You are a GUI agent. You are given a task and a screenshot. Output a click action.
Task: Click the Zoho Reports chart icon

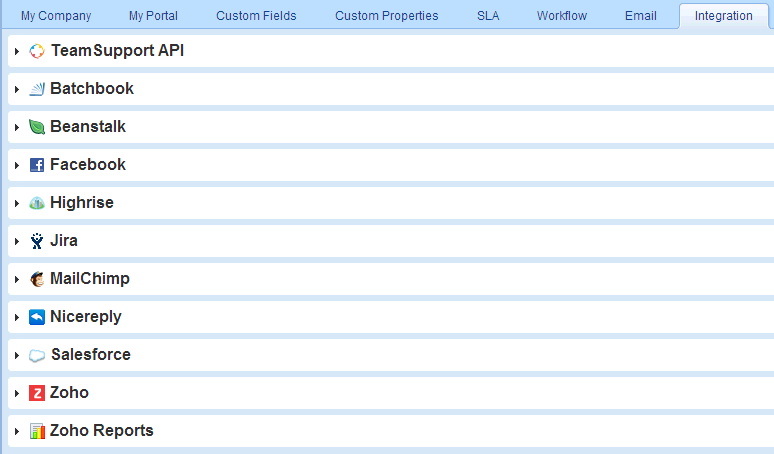coord(37,431)
